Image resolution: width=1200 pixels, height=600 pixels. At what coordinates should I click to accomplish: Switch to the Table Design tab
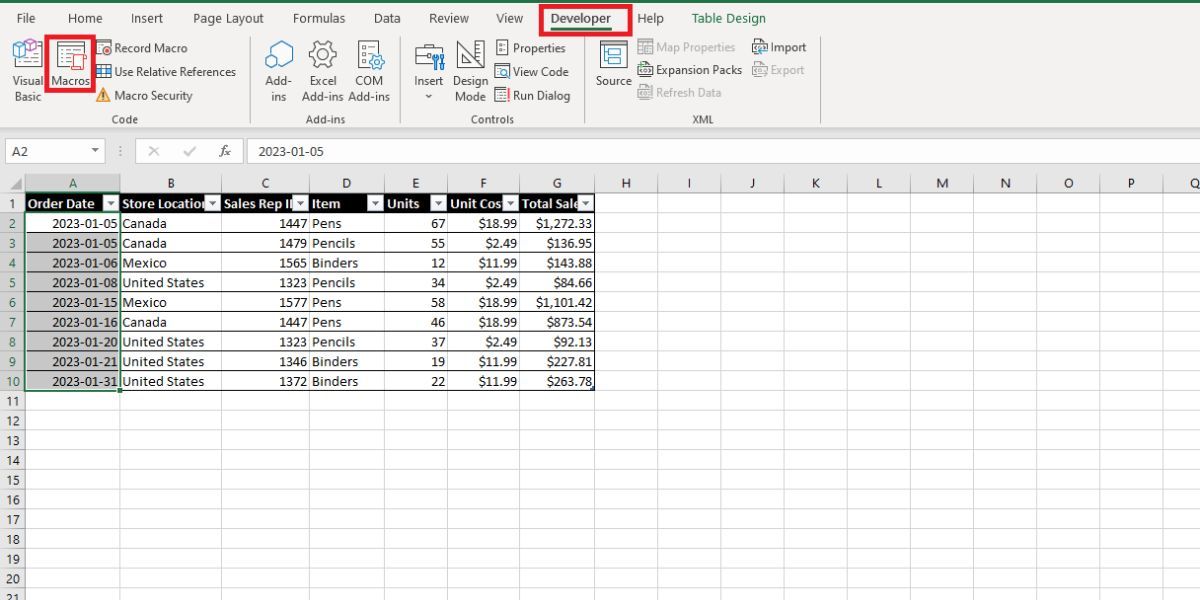pyautogui.click(x=729, y=18)
